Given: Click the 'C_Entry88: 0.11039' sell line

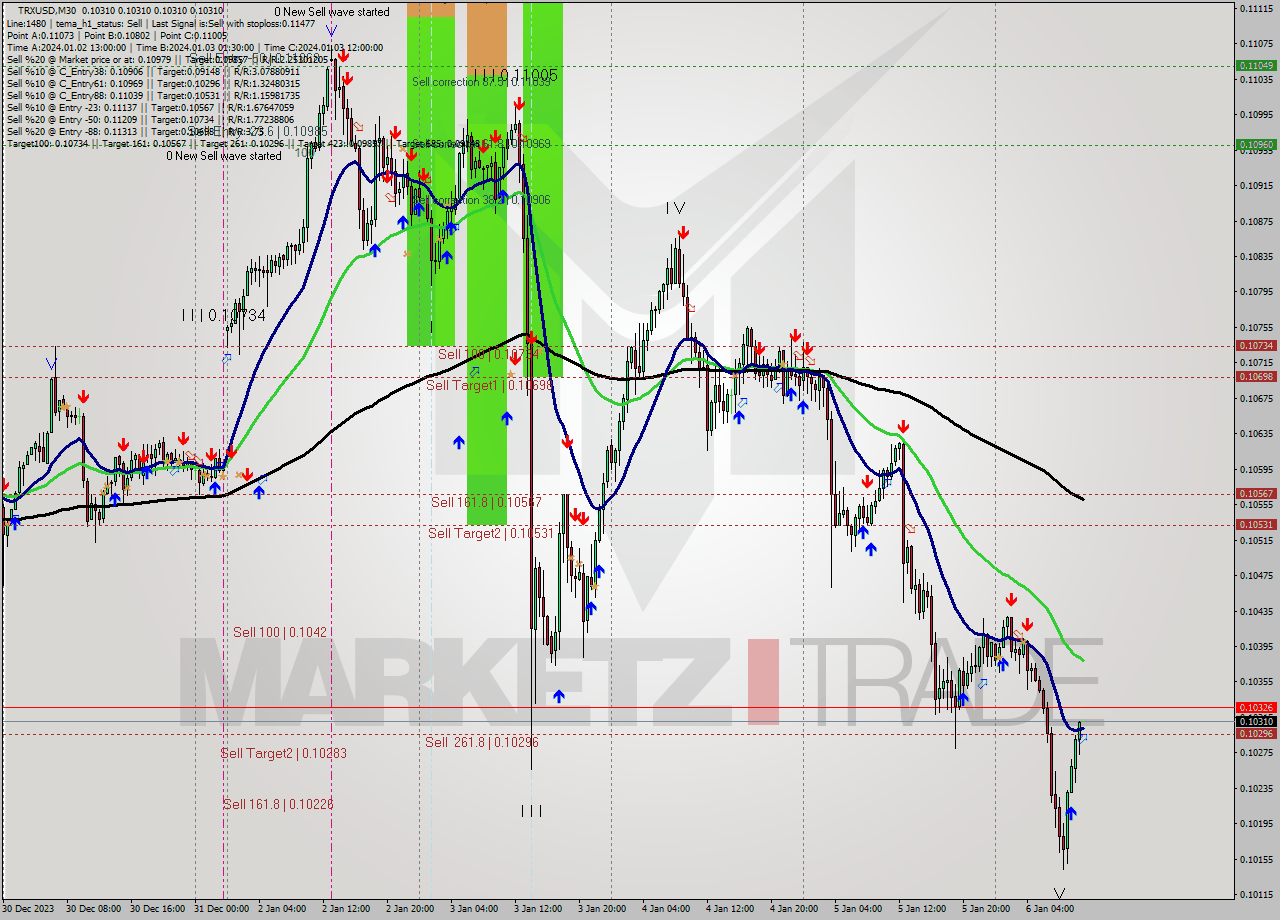Looking at the screenshot, I should point(152,95).
